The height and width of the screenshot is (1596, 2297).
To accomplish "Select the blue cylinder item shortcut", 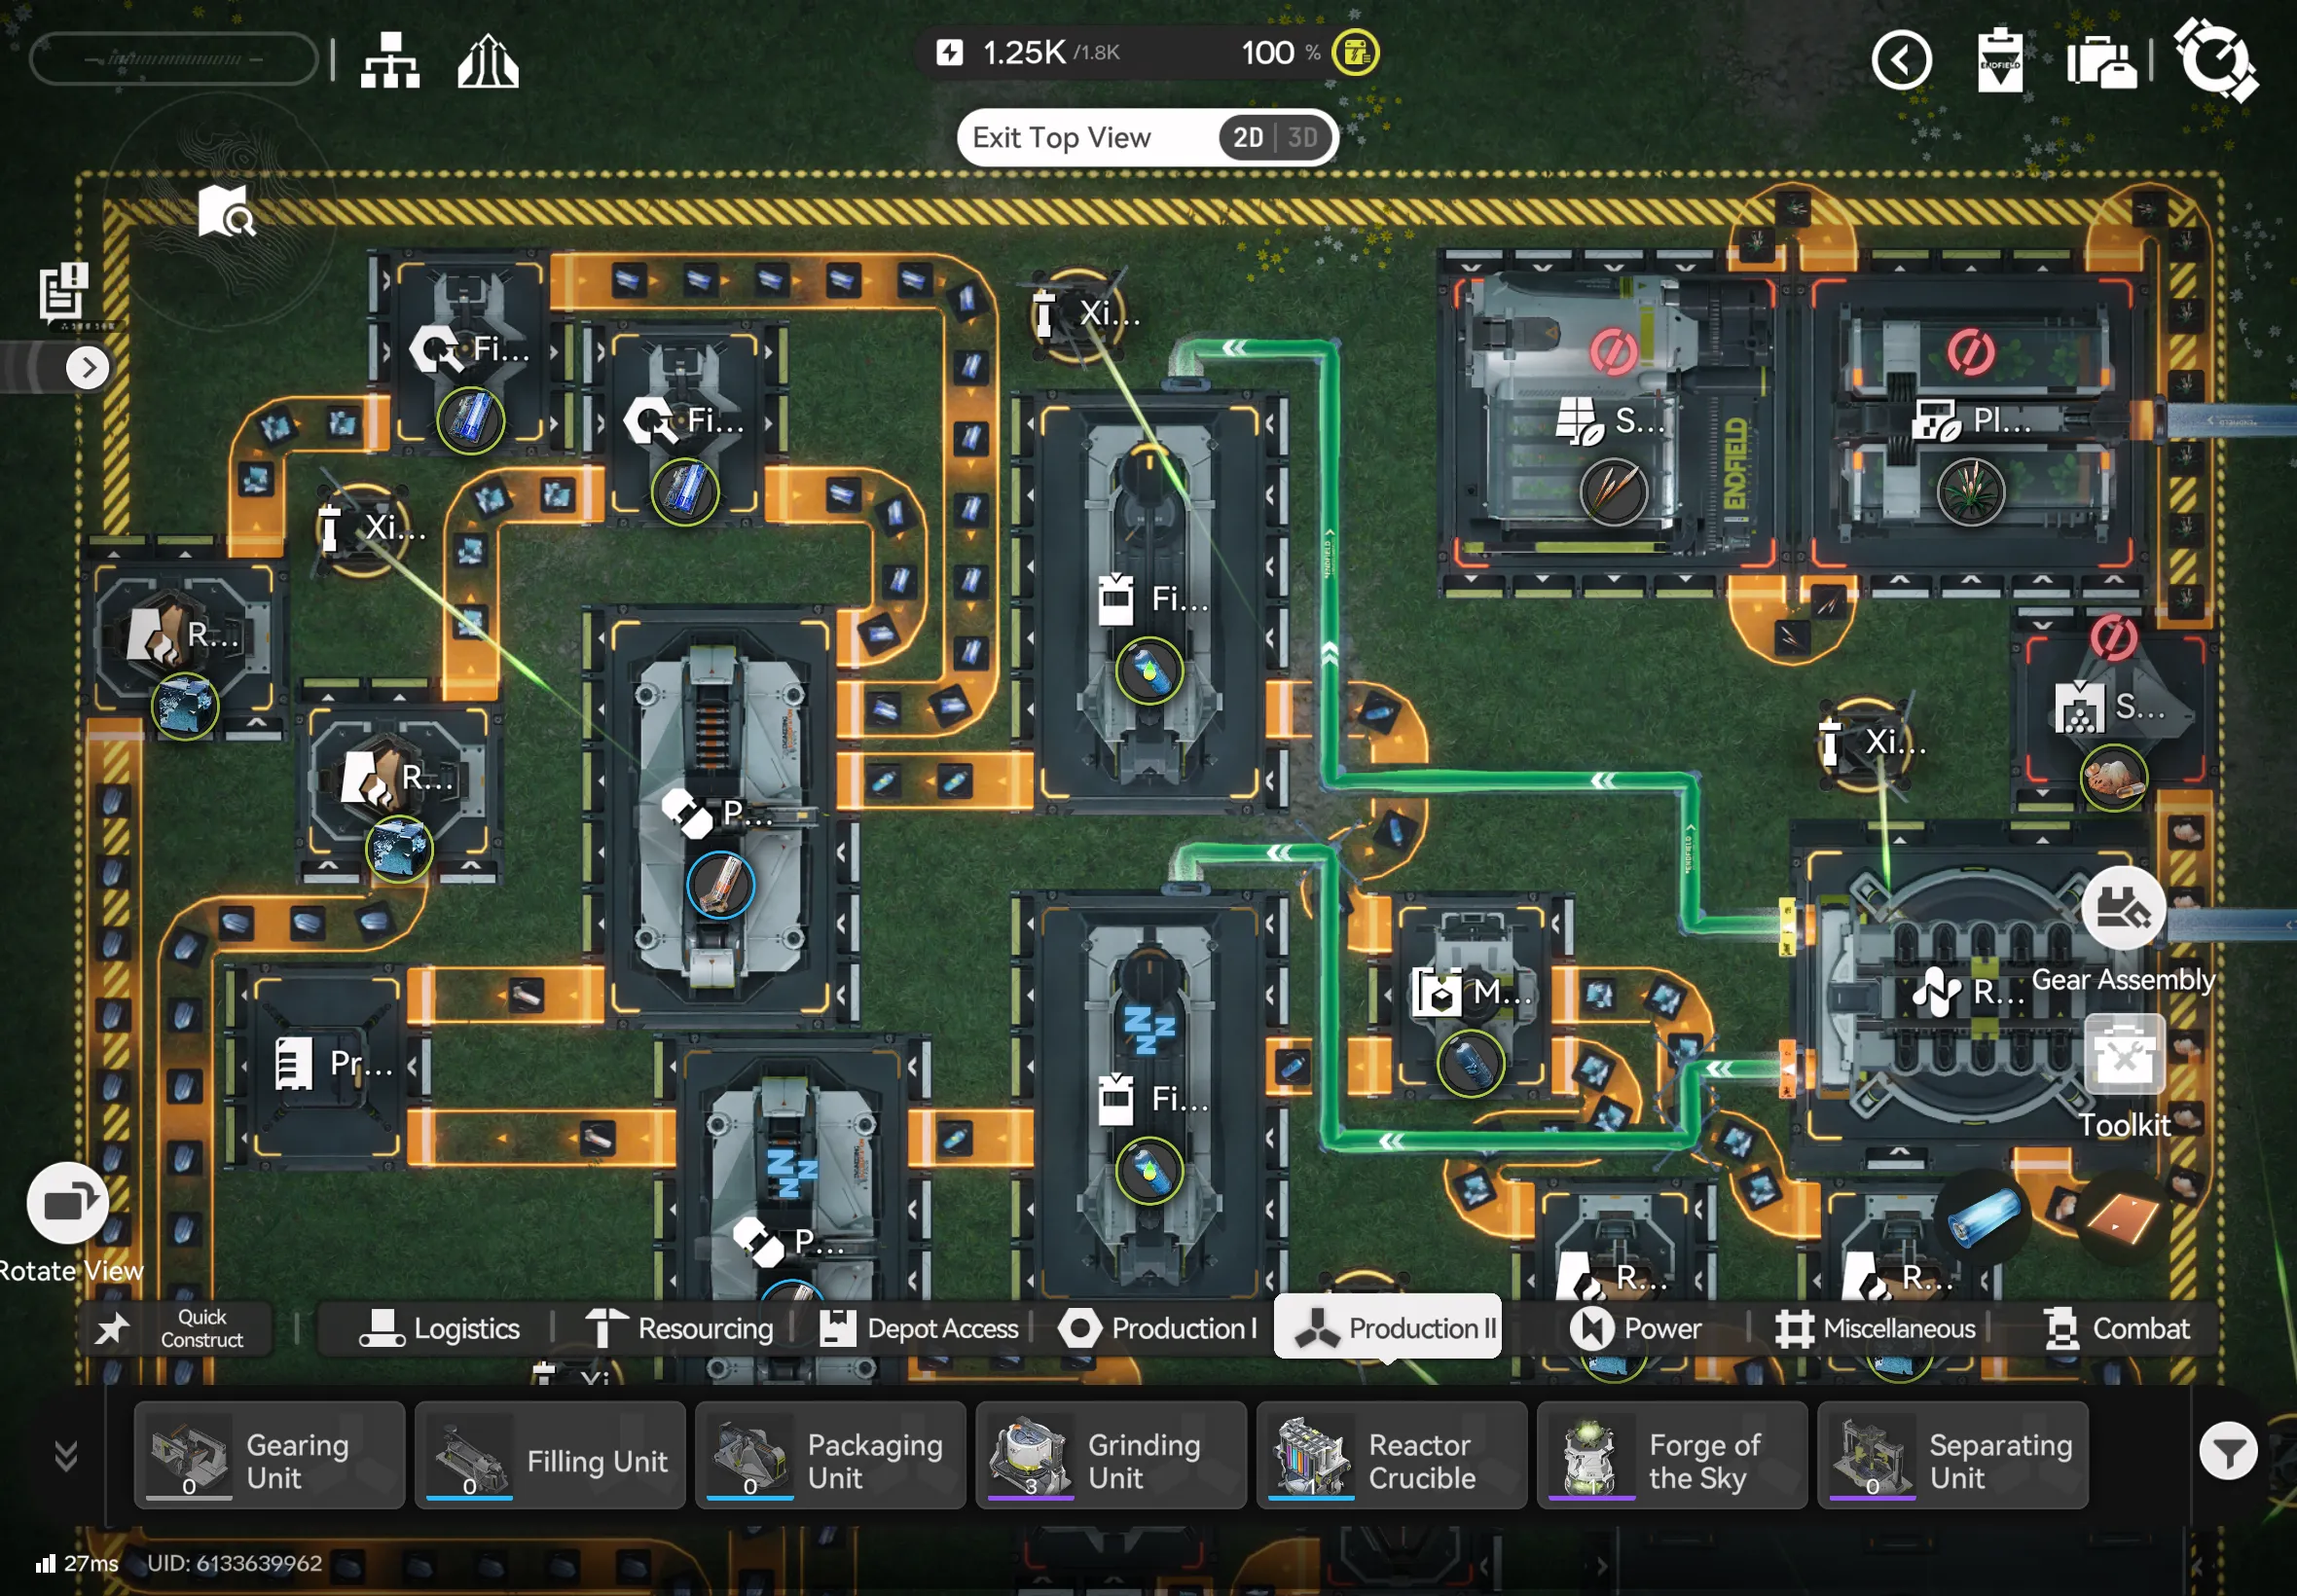I will 1985,1218.
